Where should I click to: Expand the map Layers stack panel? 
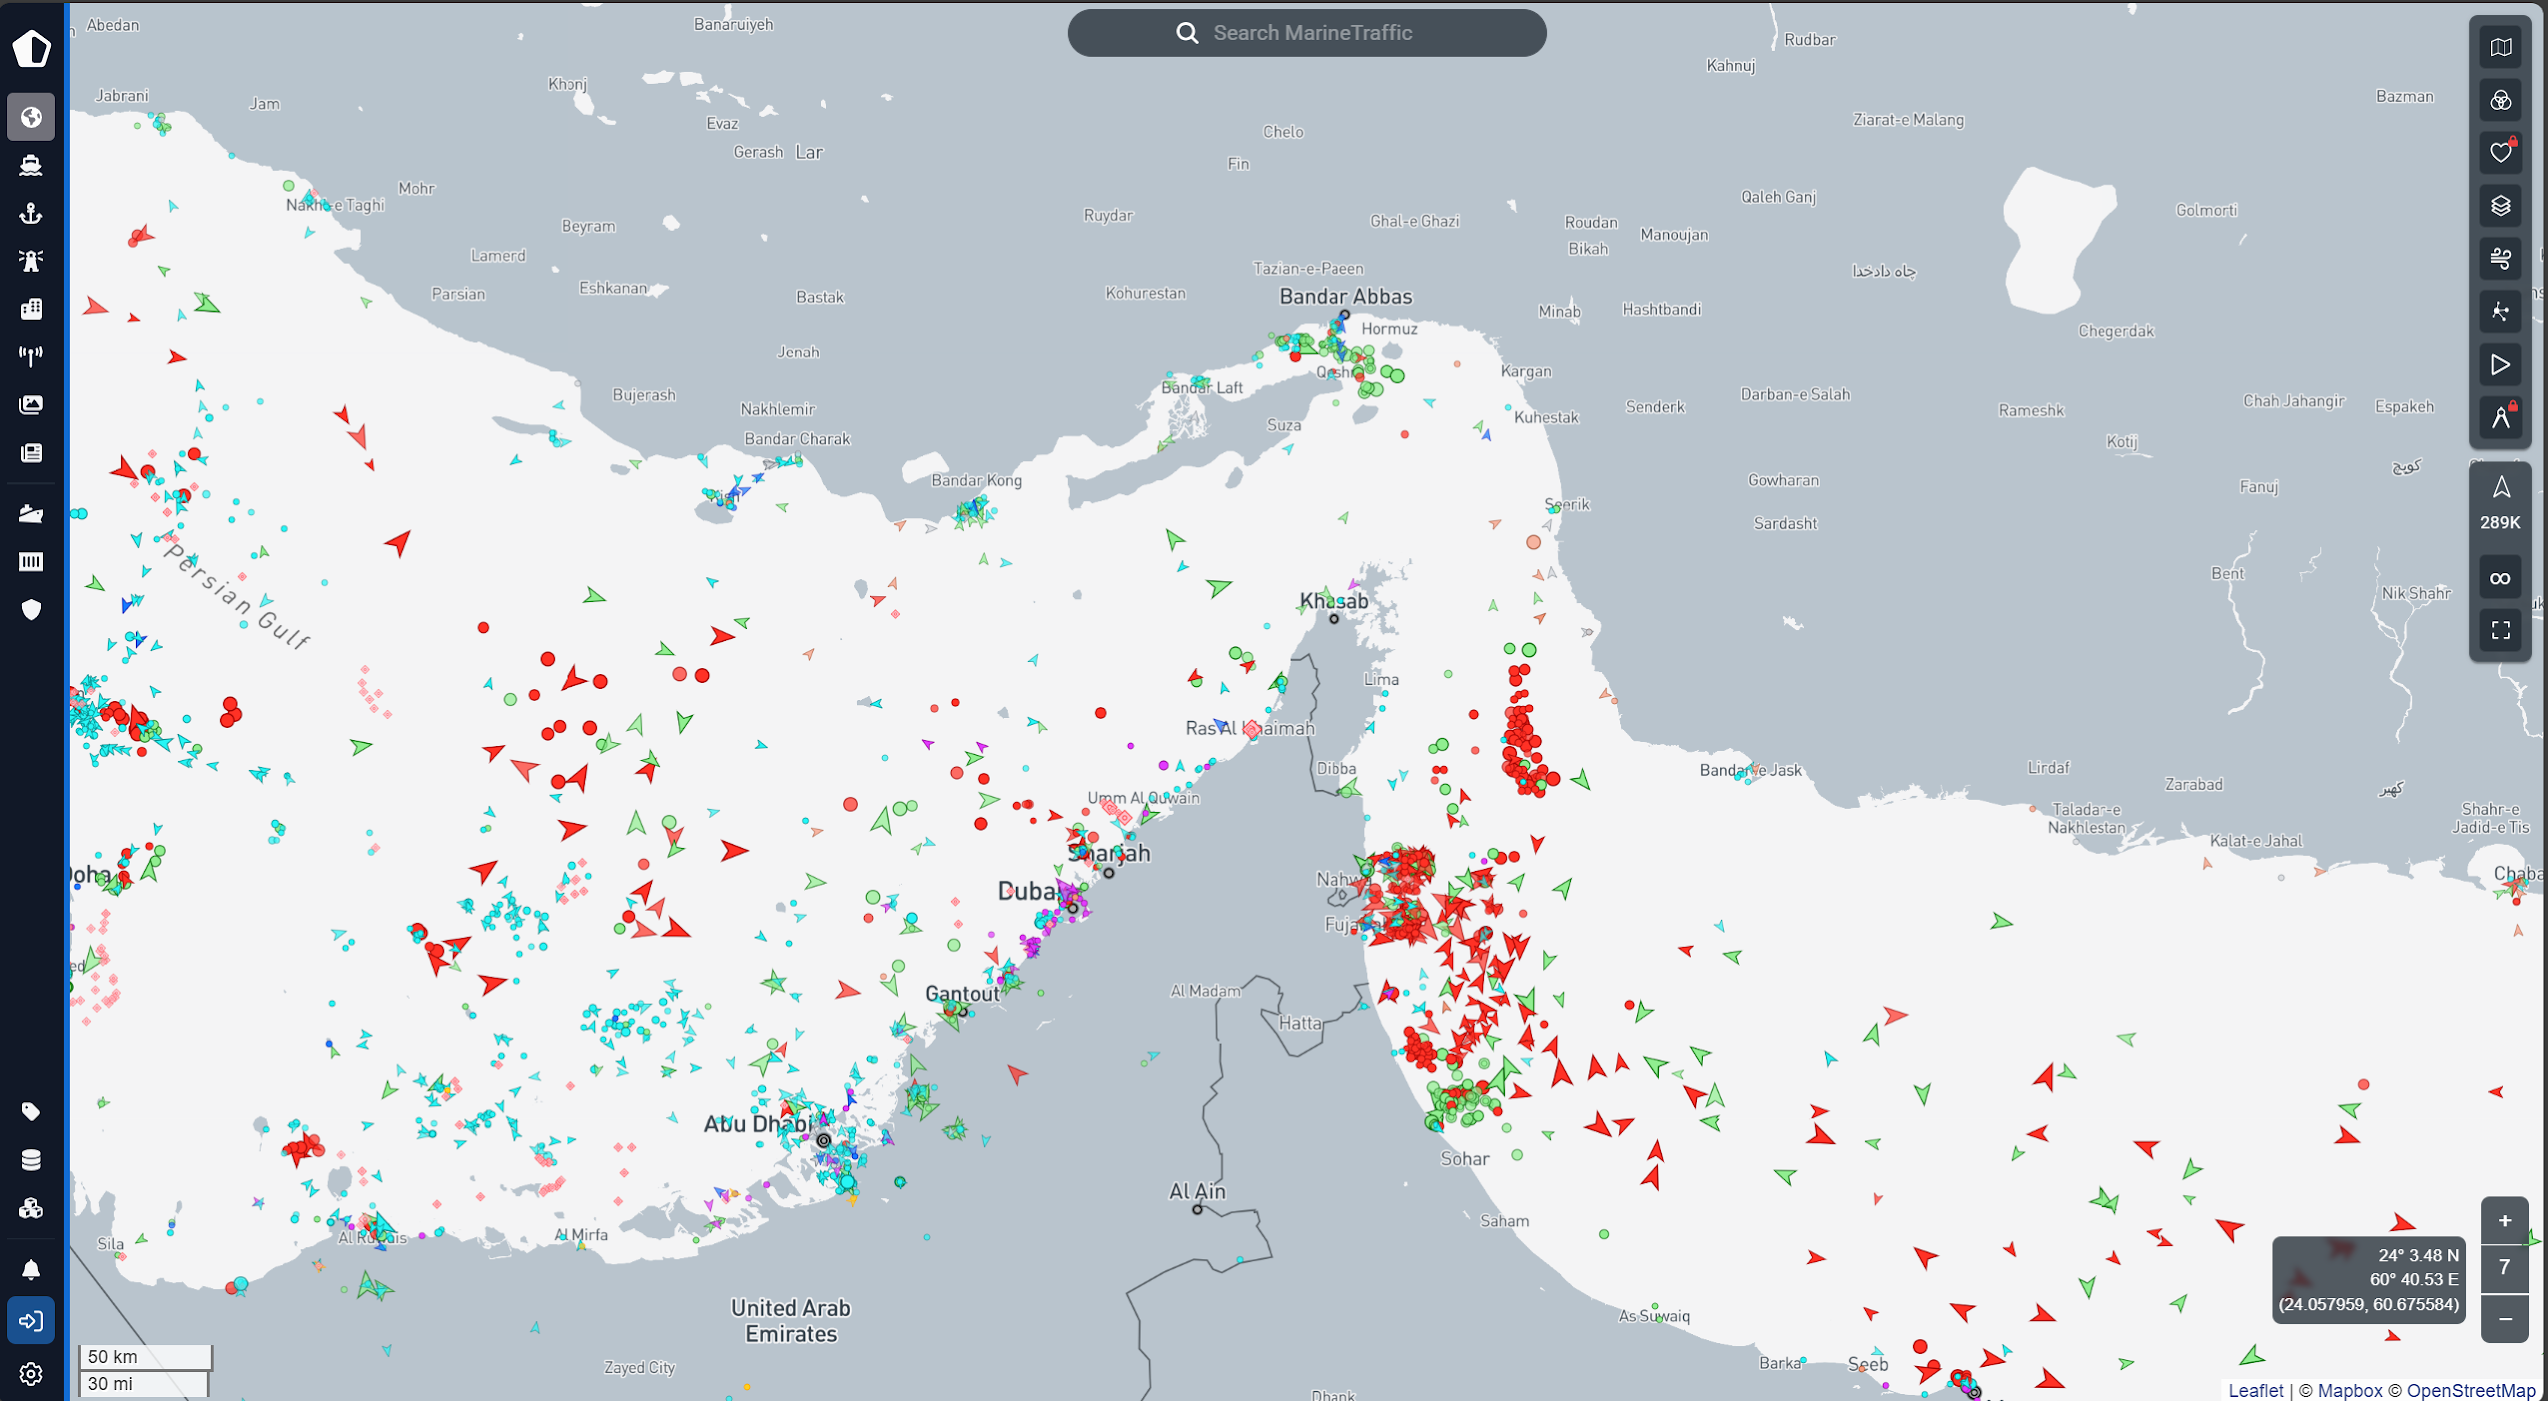pyautogui.click(x=2500, y=206)
